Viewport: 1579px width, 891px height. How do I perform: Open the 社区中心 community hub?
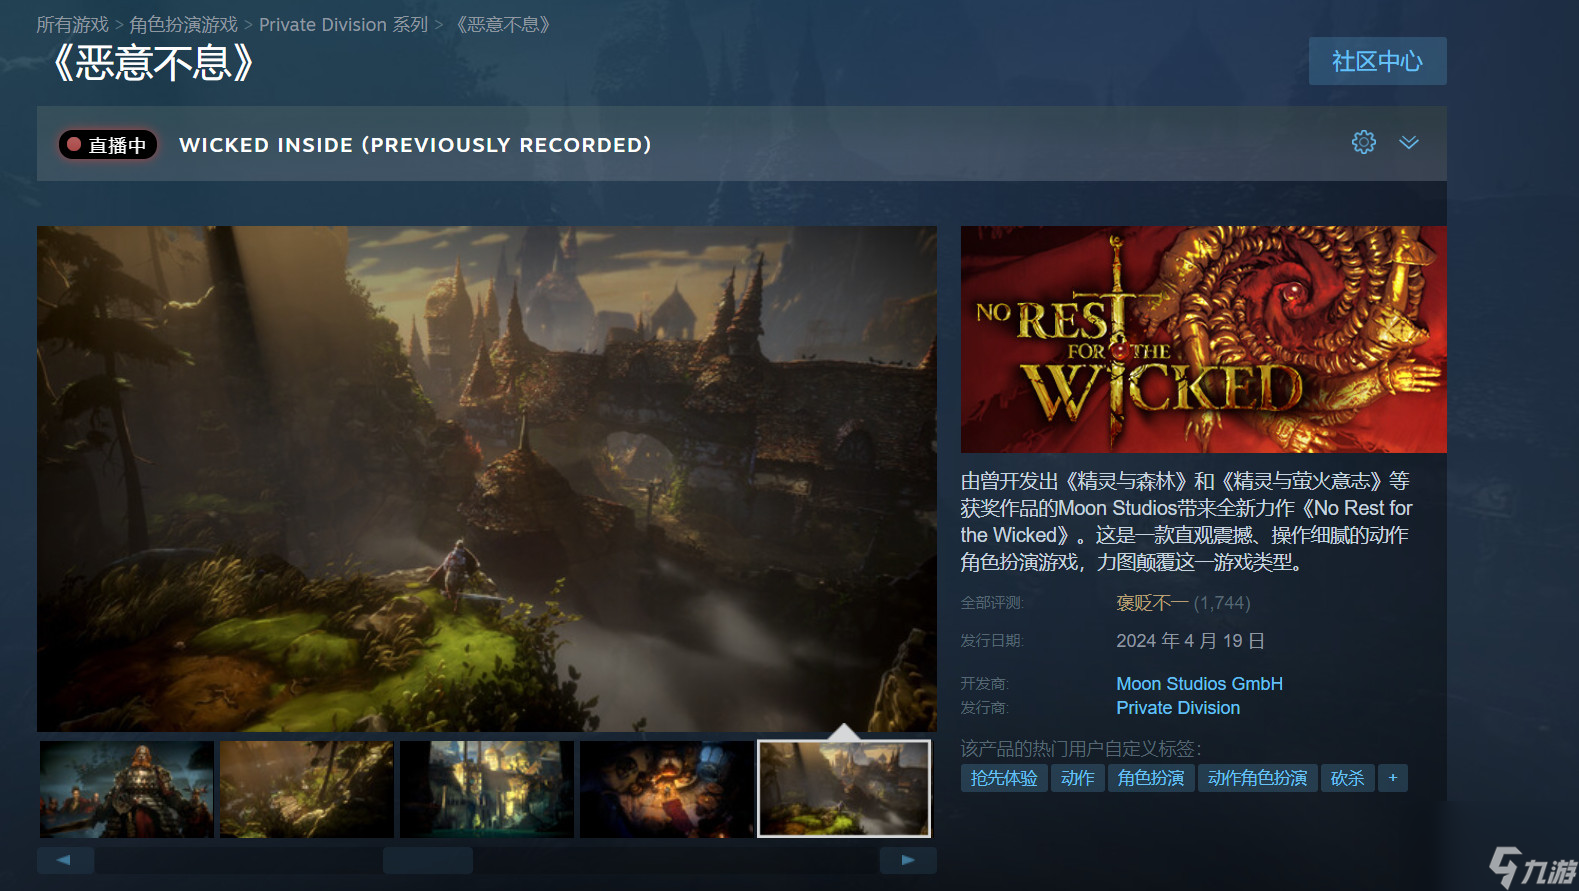1377,61
